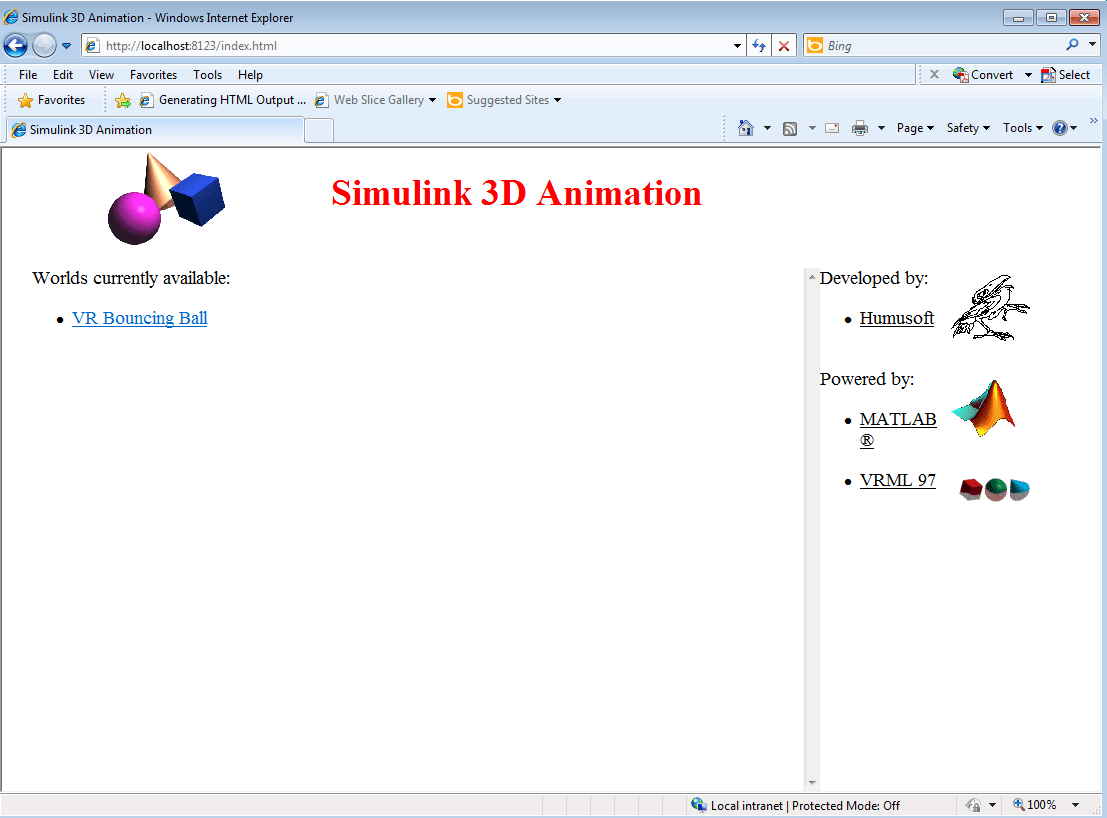Click the Convert toolbar button

(983, 75)
